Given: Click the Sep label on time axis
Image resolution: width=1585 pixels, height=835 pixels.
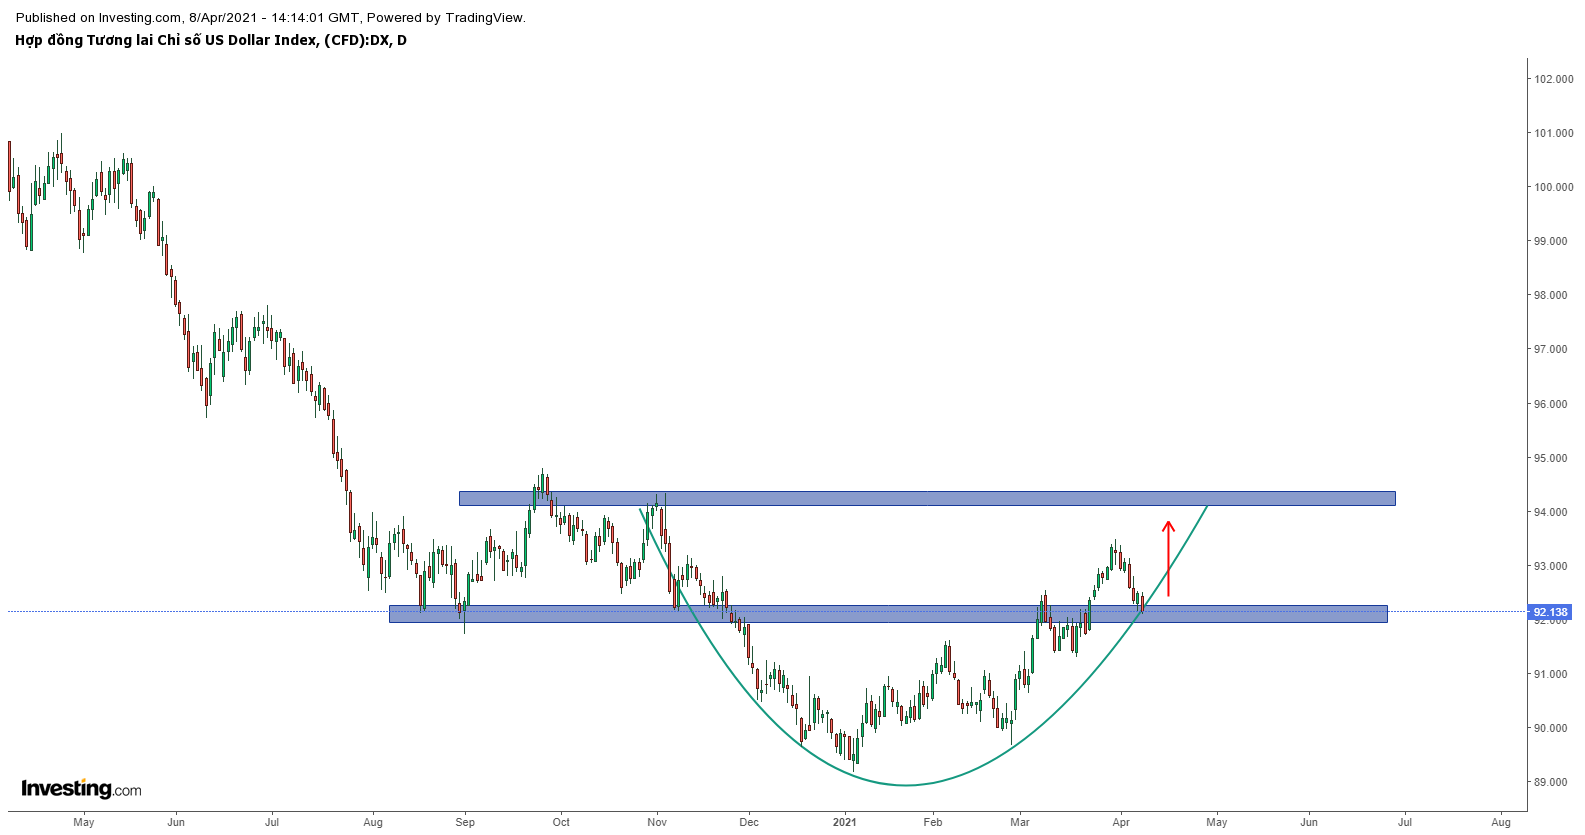Looking at the screenshot, I should point(465,822).
